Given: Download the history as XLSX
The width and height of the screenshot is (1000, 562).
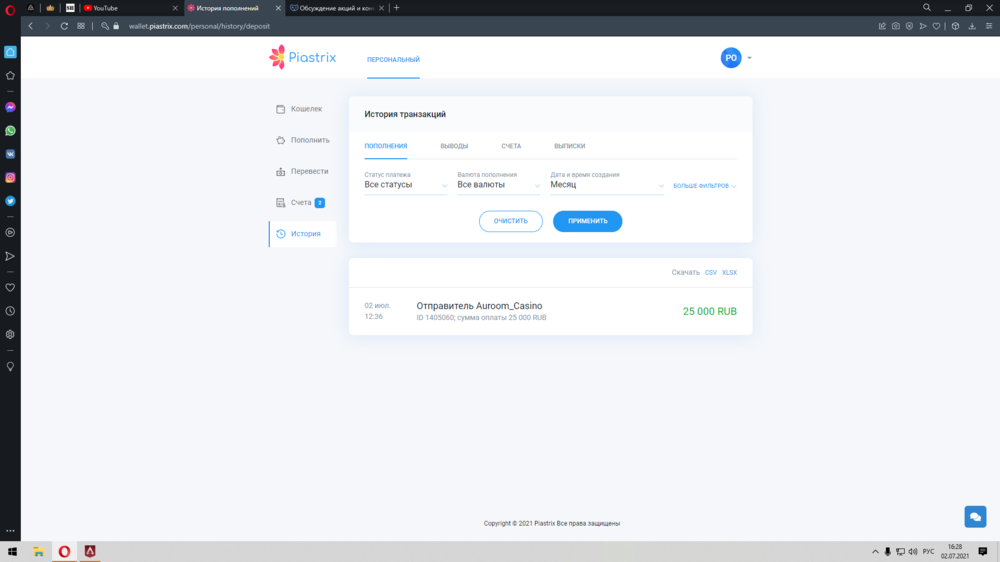Looking at the screenshot, I should tap(729, 272).
